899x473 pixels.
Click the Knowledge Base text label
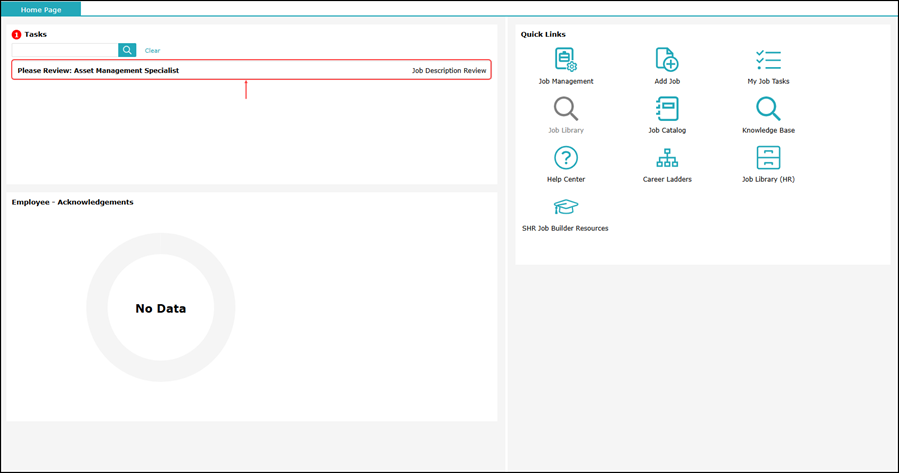pos(768,130)
